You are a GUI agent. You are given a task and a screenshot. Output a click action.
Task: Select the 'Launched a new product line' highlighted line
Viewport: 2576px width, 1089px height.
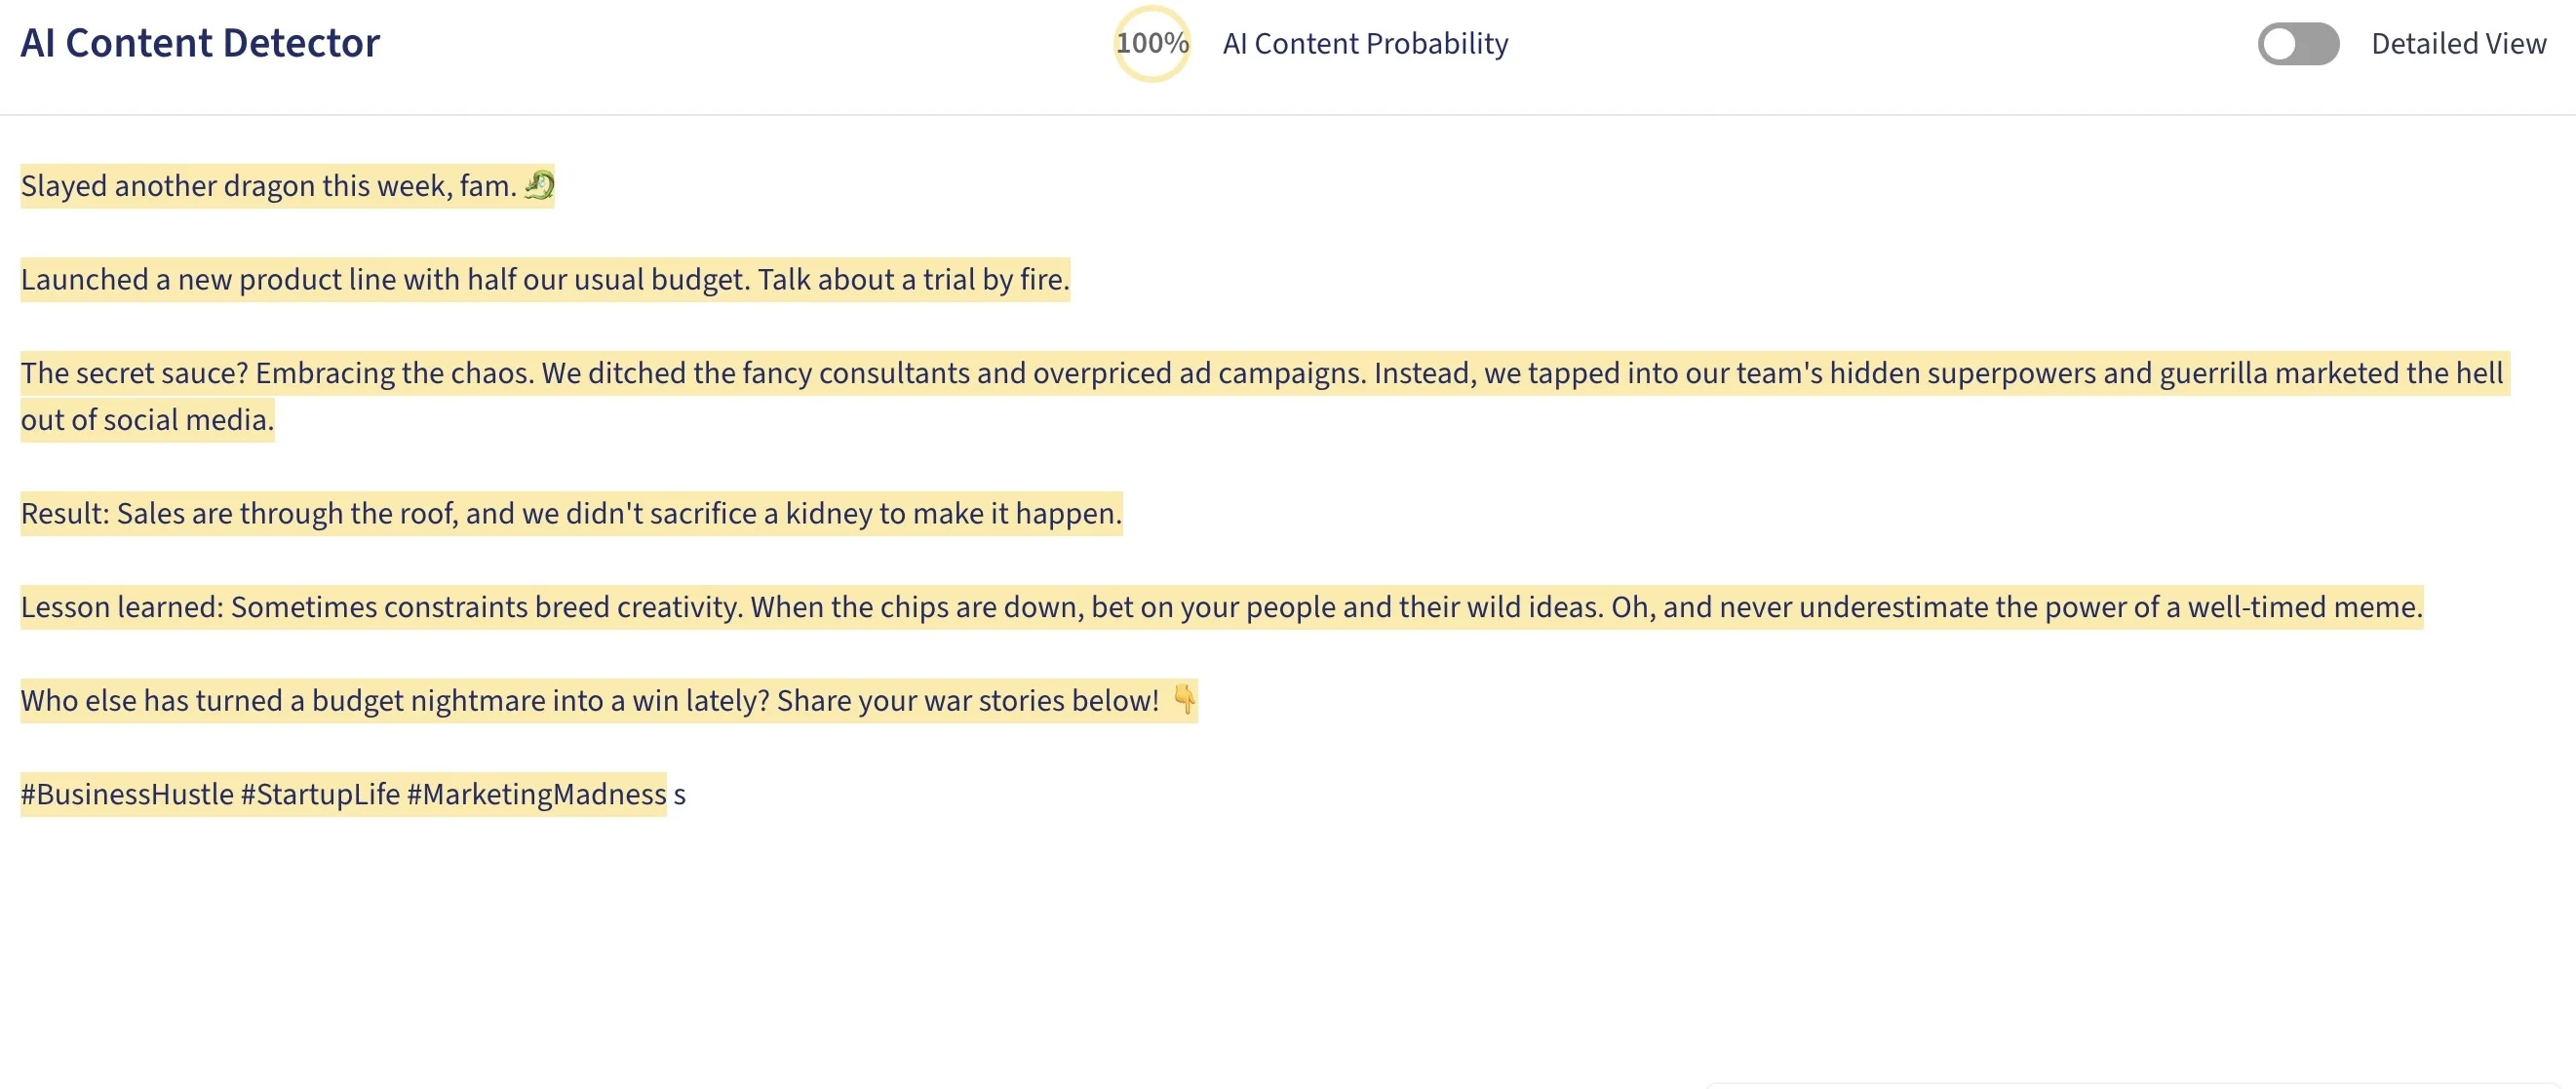(545, 279)
